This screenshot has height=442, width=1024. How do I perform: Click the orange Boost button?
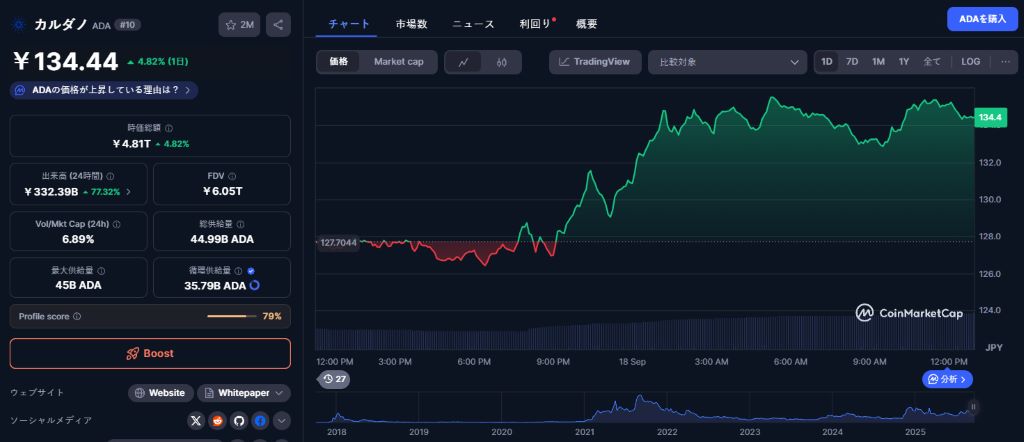click(150, 353)
